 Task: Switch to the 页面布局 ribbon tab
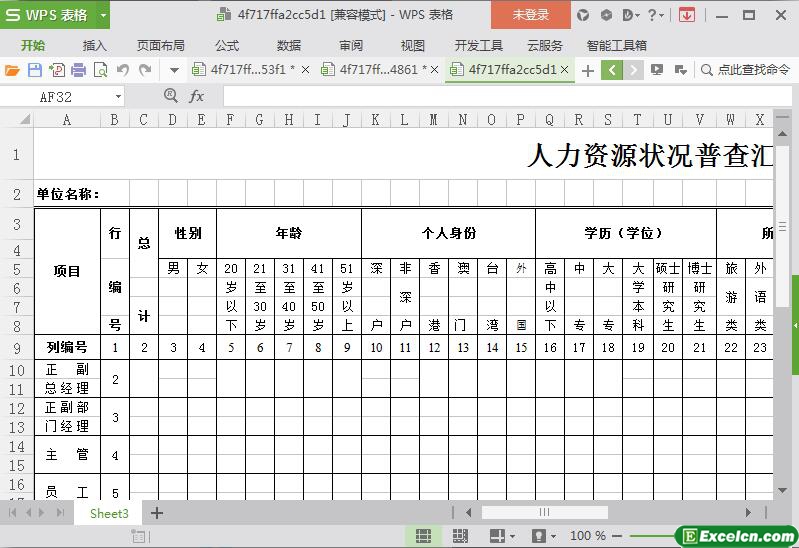click(x=160, y=45)
